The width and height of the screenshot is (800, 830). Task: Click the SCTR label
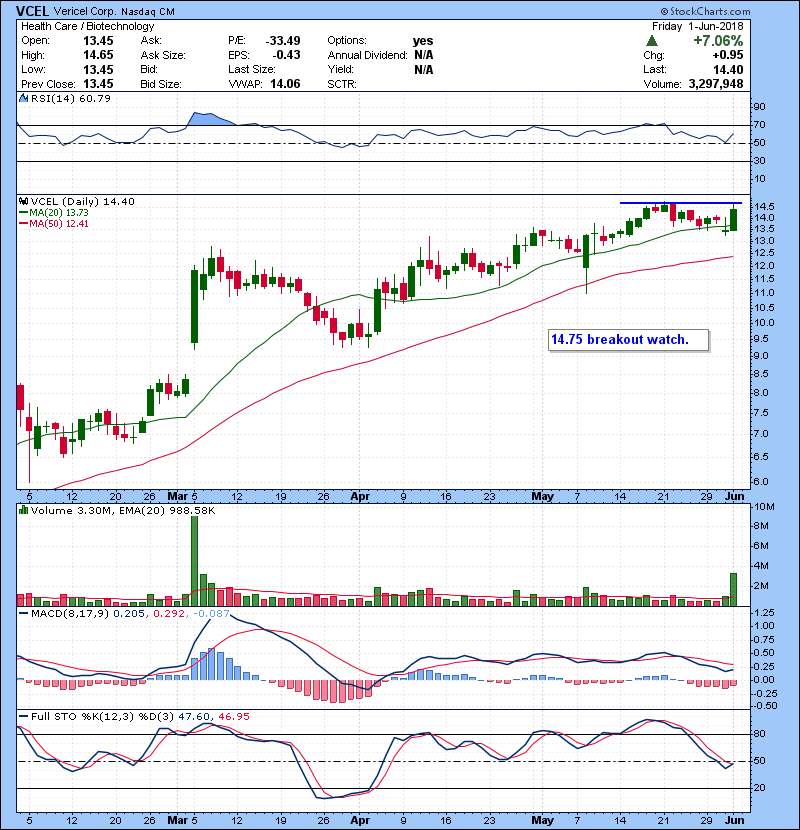(342, 84)
